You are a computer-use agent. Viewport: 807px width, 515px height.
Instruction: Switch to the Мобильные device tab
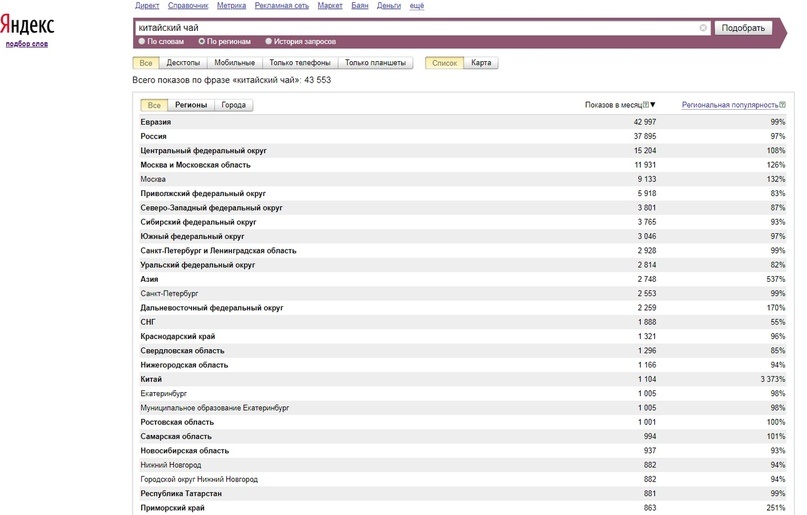pos(235,63)
